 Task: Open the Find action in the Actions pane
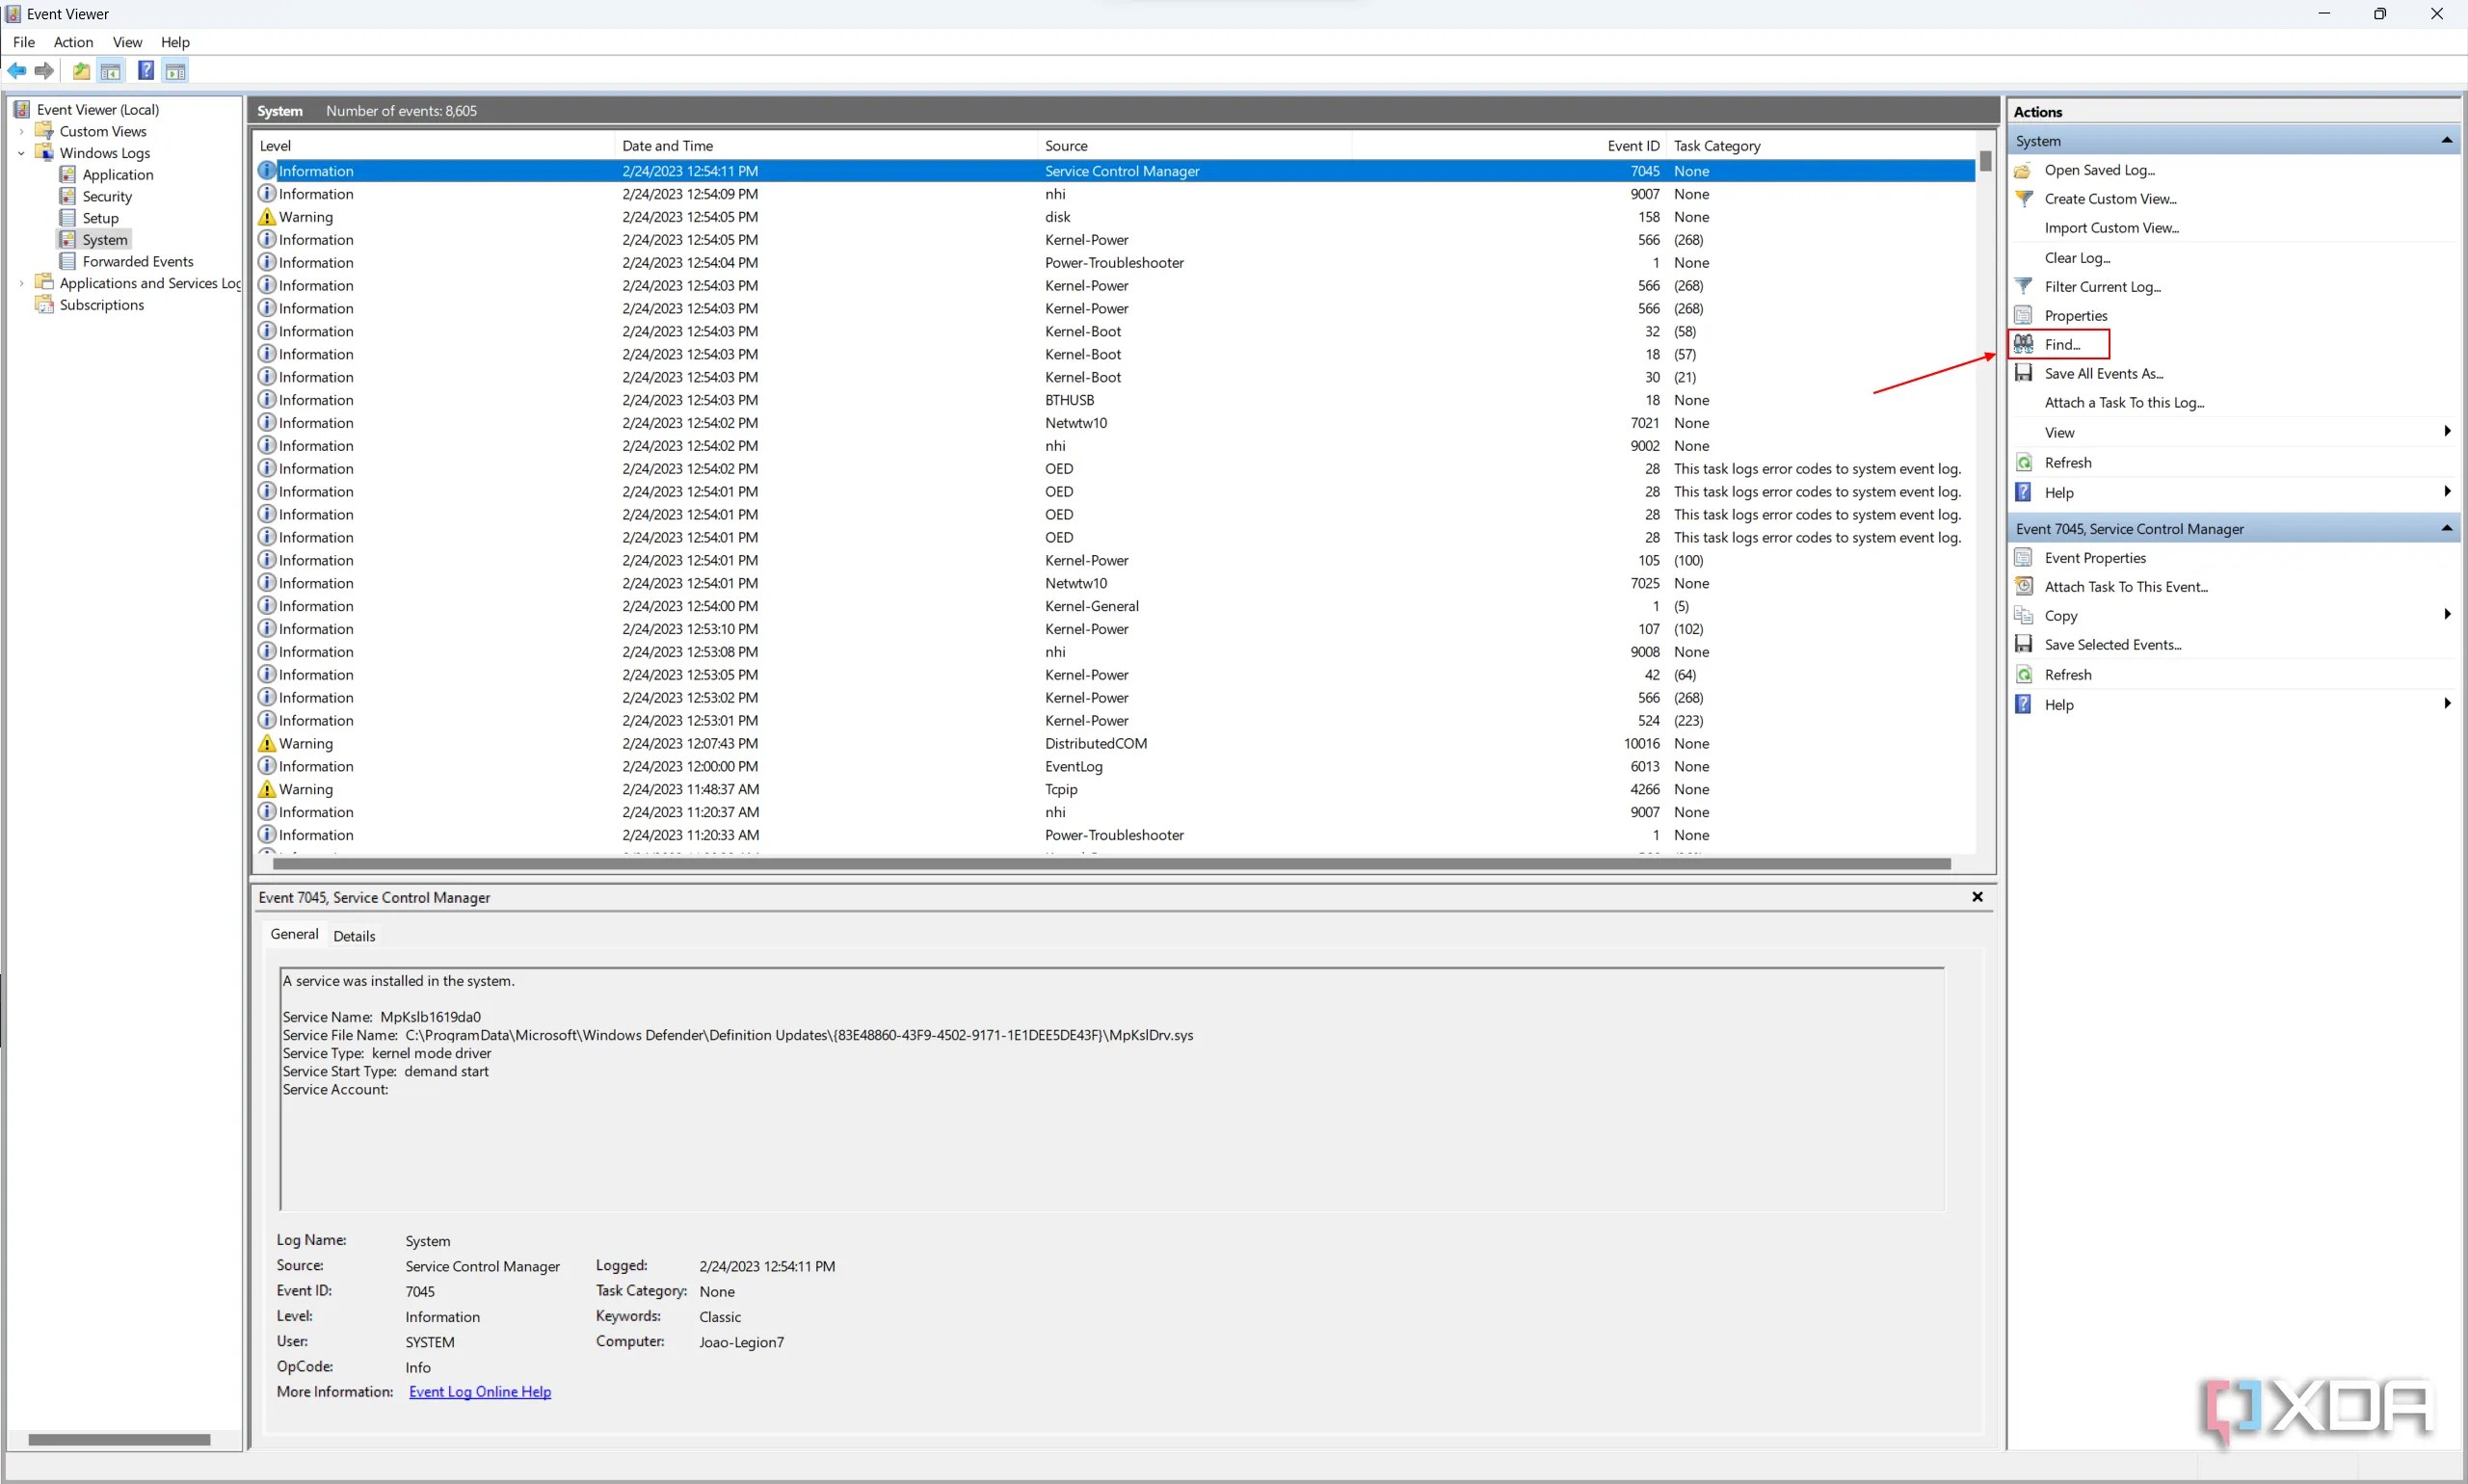pyautogui.click(x=2065, y=344)
